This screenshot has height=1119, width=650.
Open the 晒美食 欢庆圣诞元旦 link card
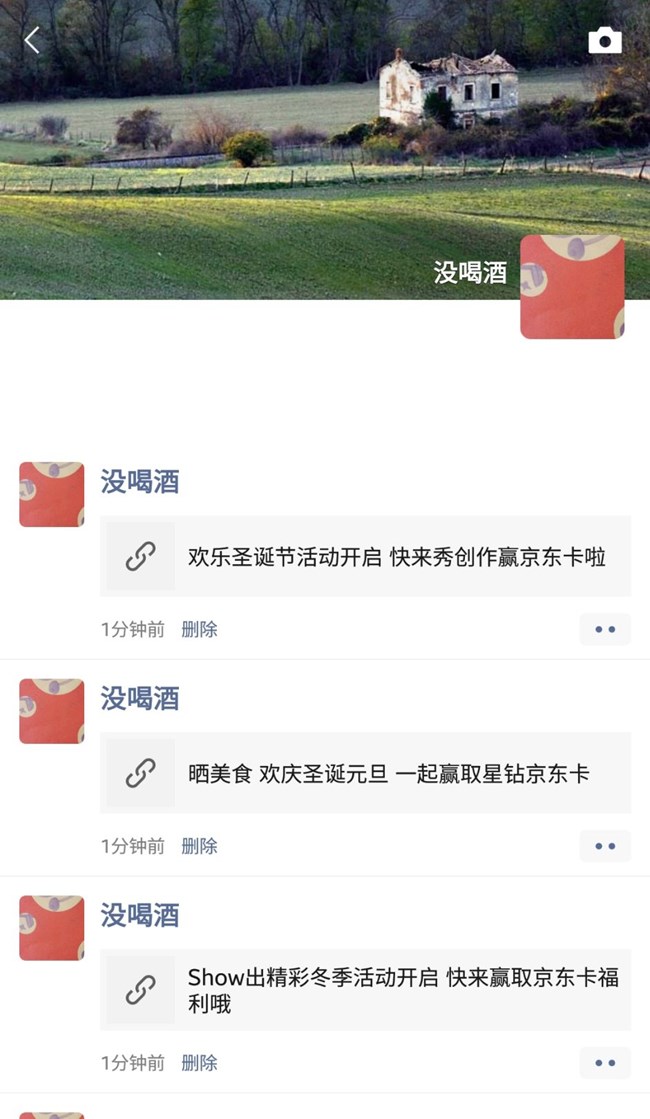tap(365, 773)
